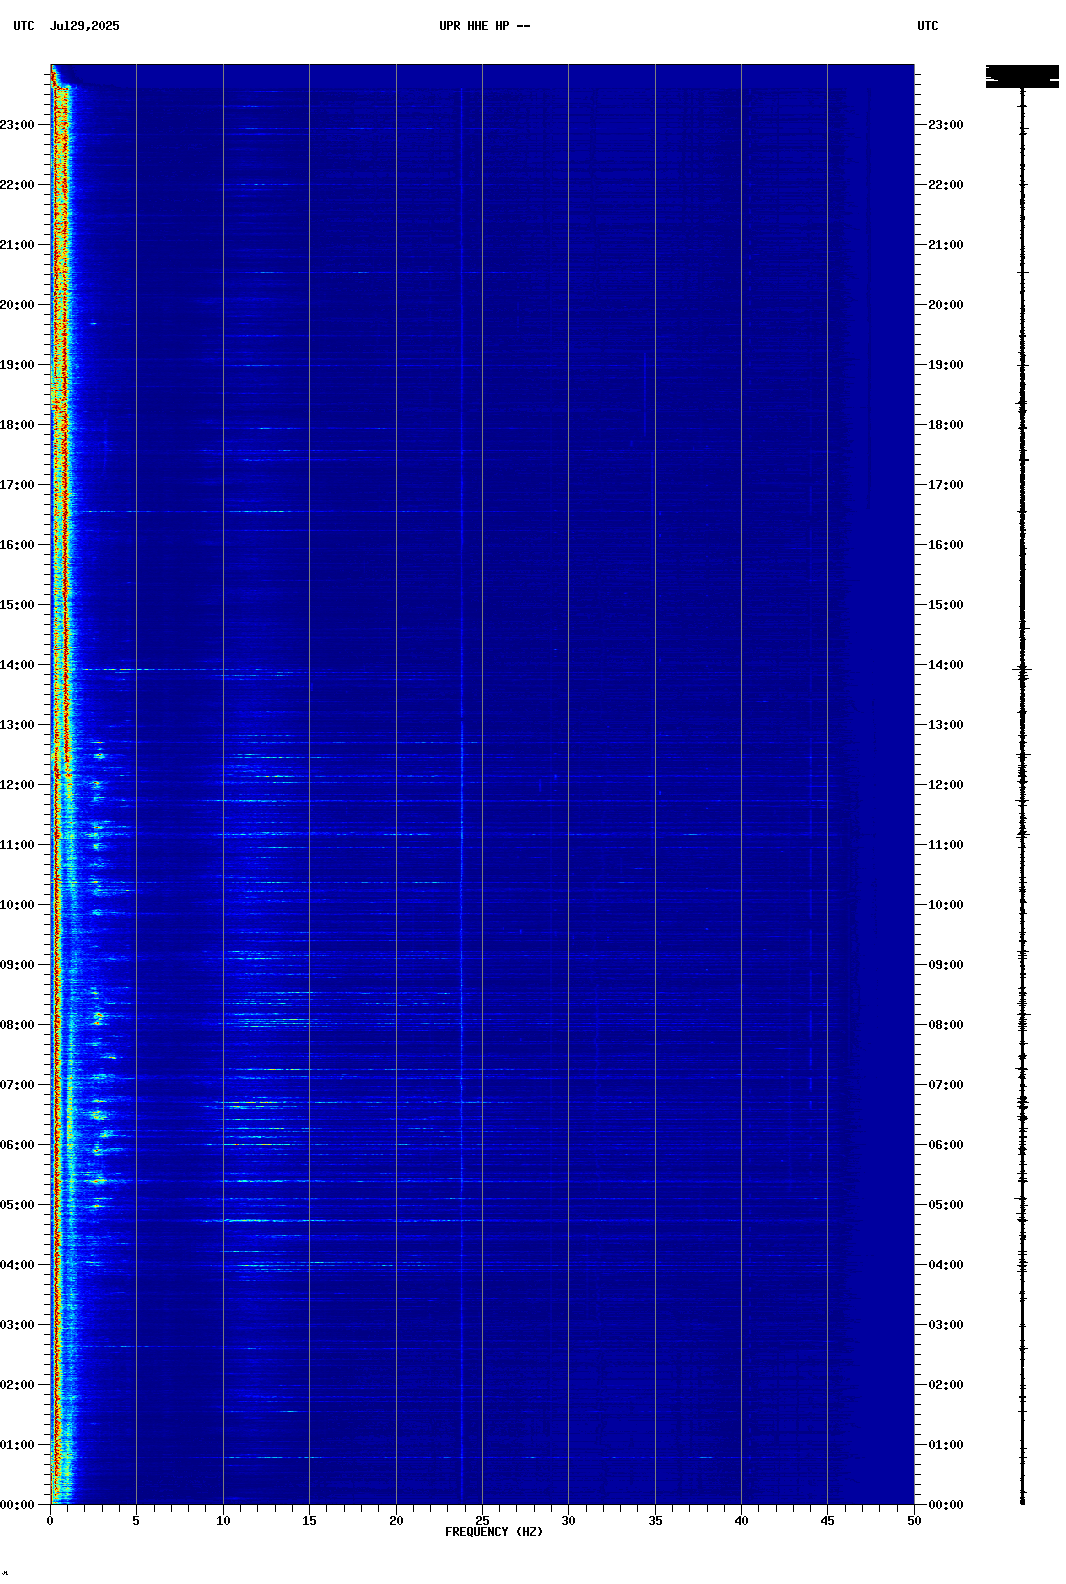Screen dimensions: 1066x1584
Task: Click the 5 tick on frequency axis
Action: click(x=136, y=1521)
